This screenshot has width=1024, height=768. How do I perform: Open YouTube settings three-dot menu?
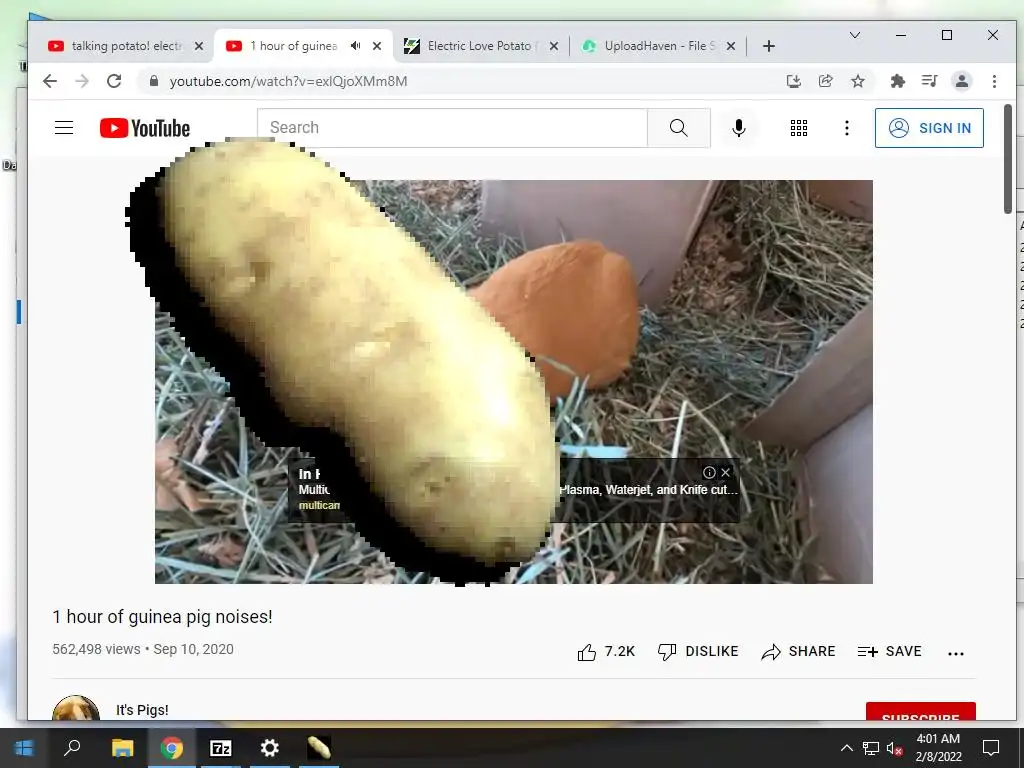tap(846, 128)
